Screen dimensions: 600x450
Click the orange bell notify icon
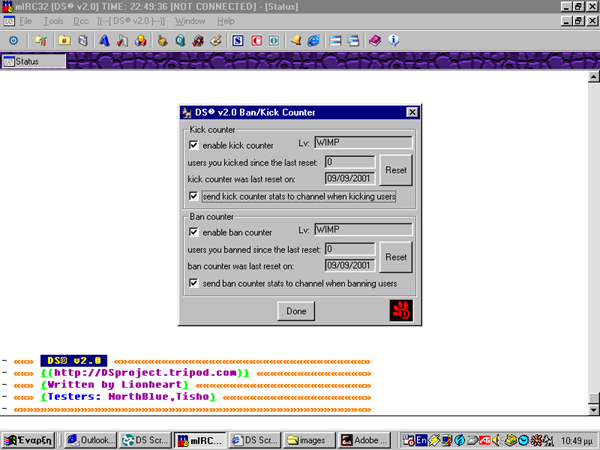coord(296,40)
